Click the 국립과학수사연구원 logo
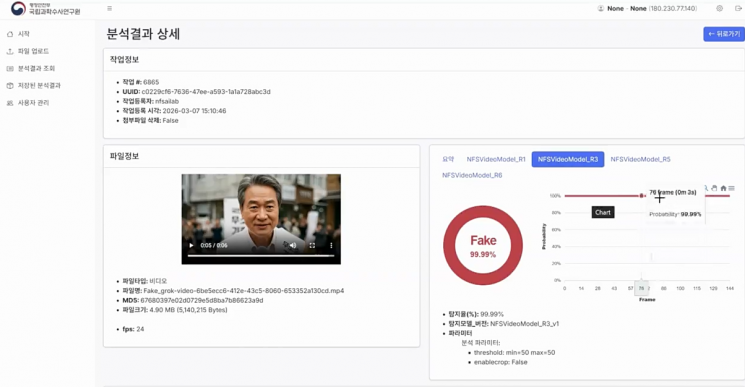Image resolution: width=745 pixels, height=387 pixels. point(46,9)
